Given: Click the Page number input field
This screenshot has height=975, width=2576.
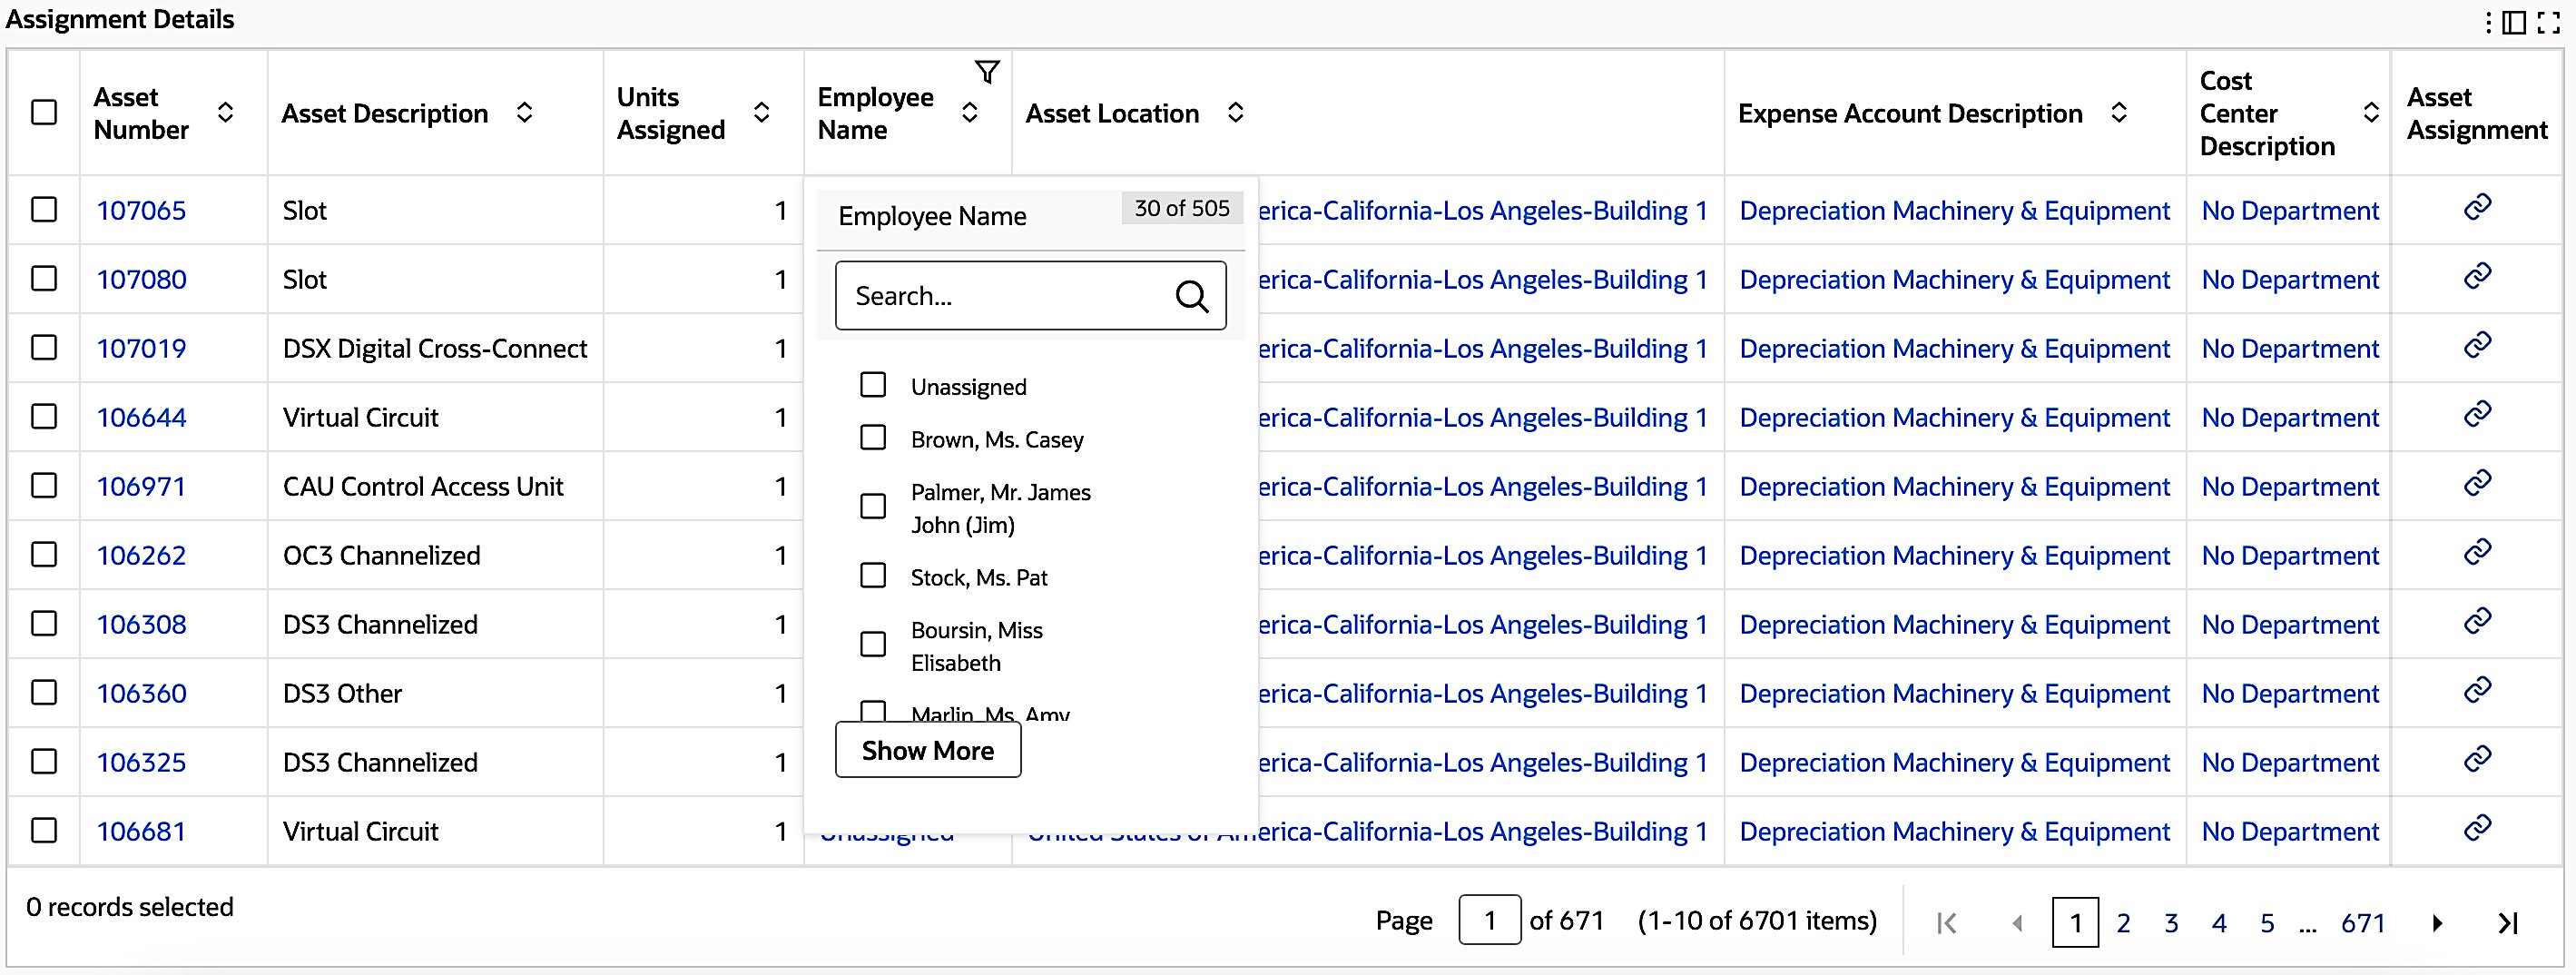Looking at the screenshot, I should [x=1489, y=920].
